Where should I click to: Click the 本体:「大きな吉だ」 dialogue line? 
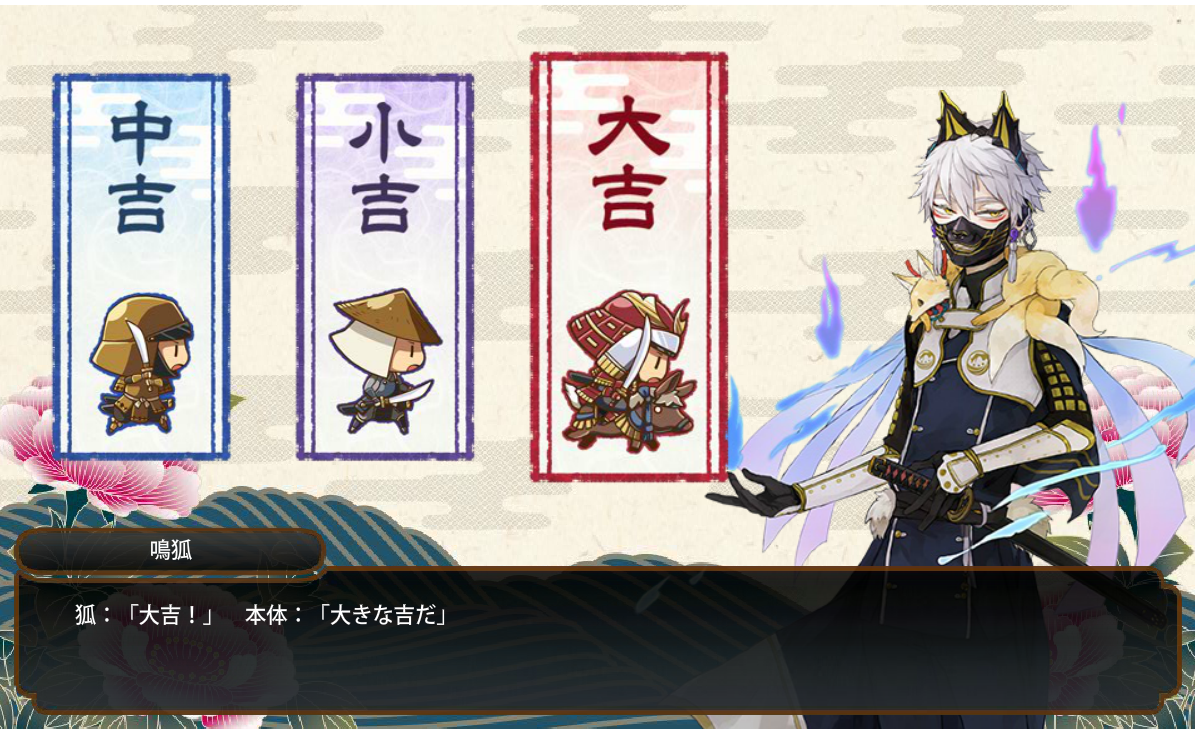click(347, 615)
